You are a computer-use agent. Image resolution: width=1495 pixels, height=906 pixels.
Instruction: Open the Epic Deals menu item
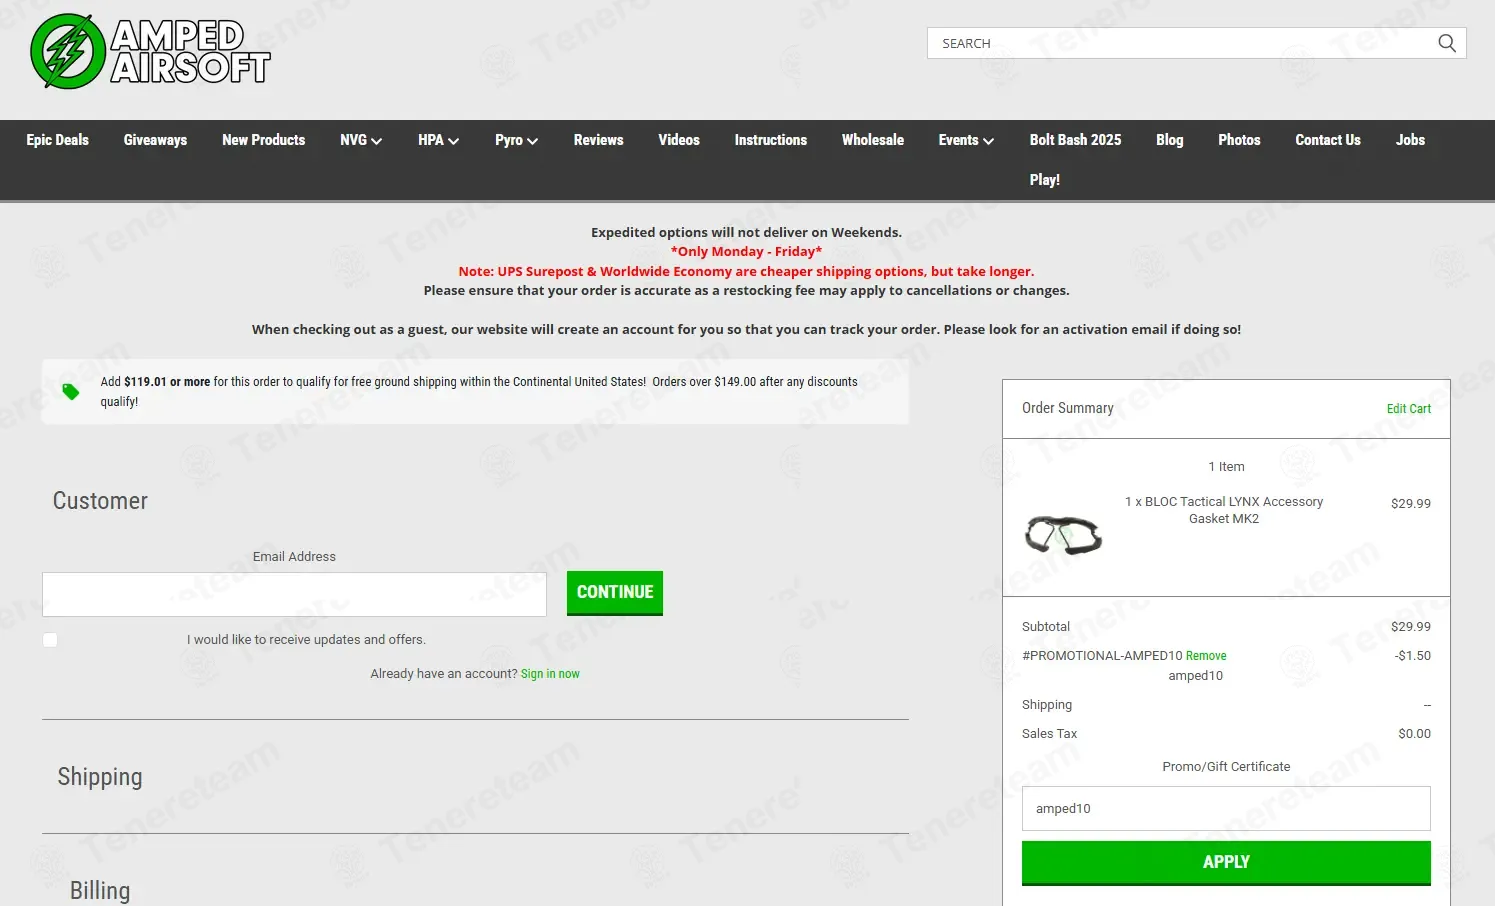[57, 140]
